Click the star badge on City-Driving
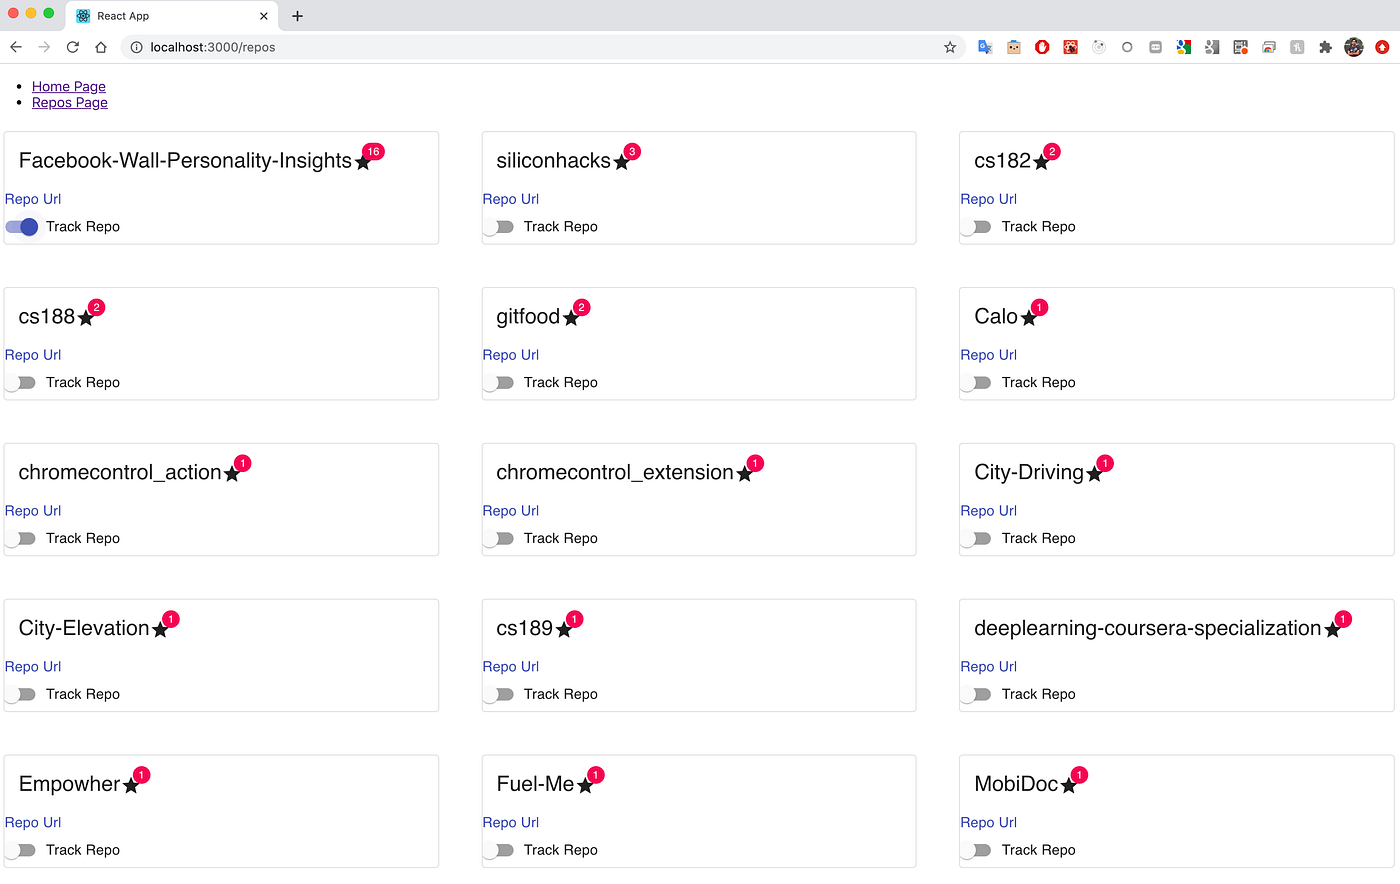The width and height of the screenshot is (1400, 884). pos(1104,463)
